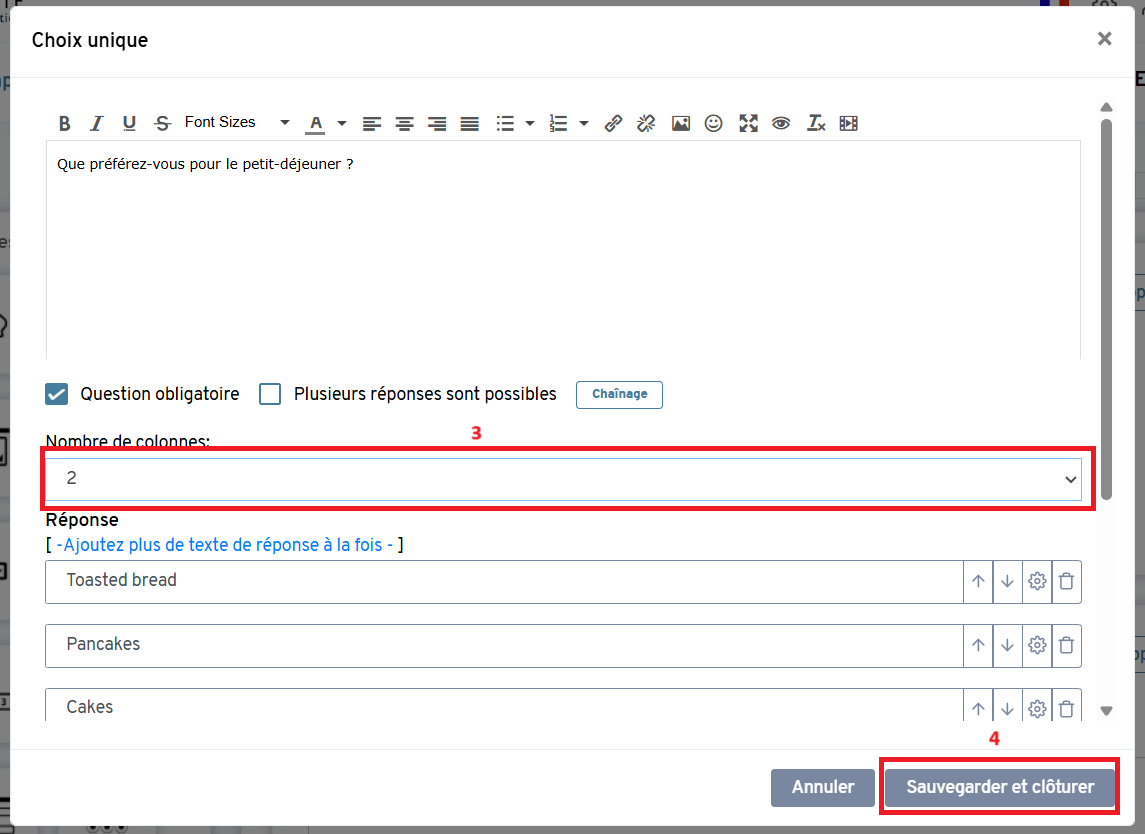Screen dimensions: 1145x834
Task: Open the bullet list style arrow
Action: click(x=530, y=123)
